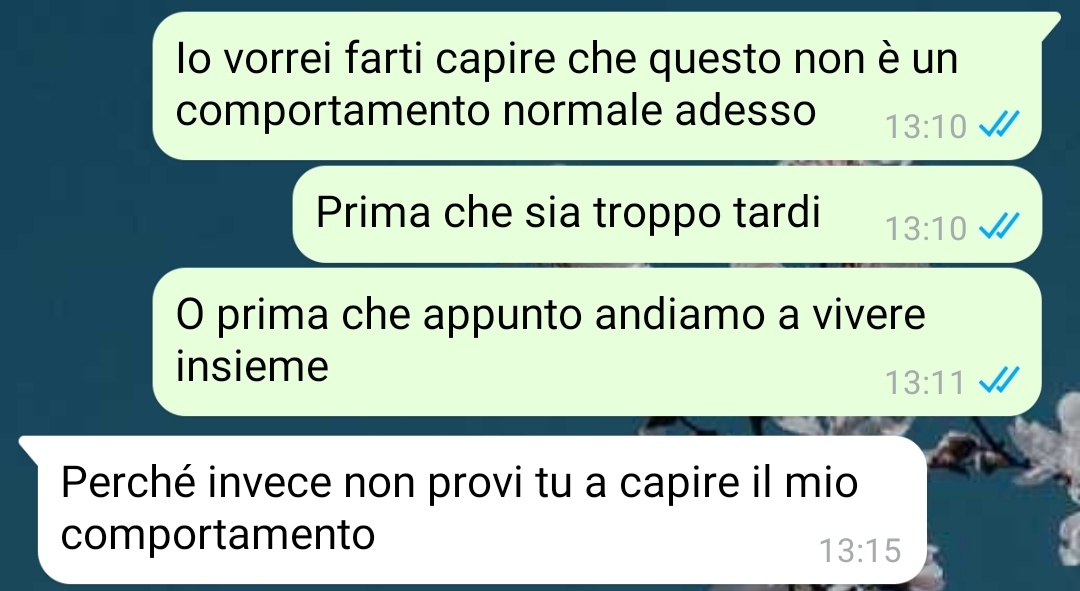Image resolution: width=1080 pixels, height=591 pixels.
Task: Tap the 13:11 timestamp
Action: tap(924, 382)
